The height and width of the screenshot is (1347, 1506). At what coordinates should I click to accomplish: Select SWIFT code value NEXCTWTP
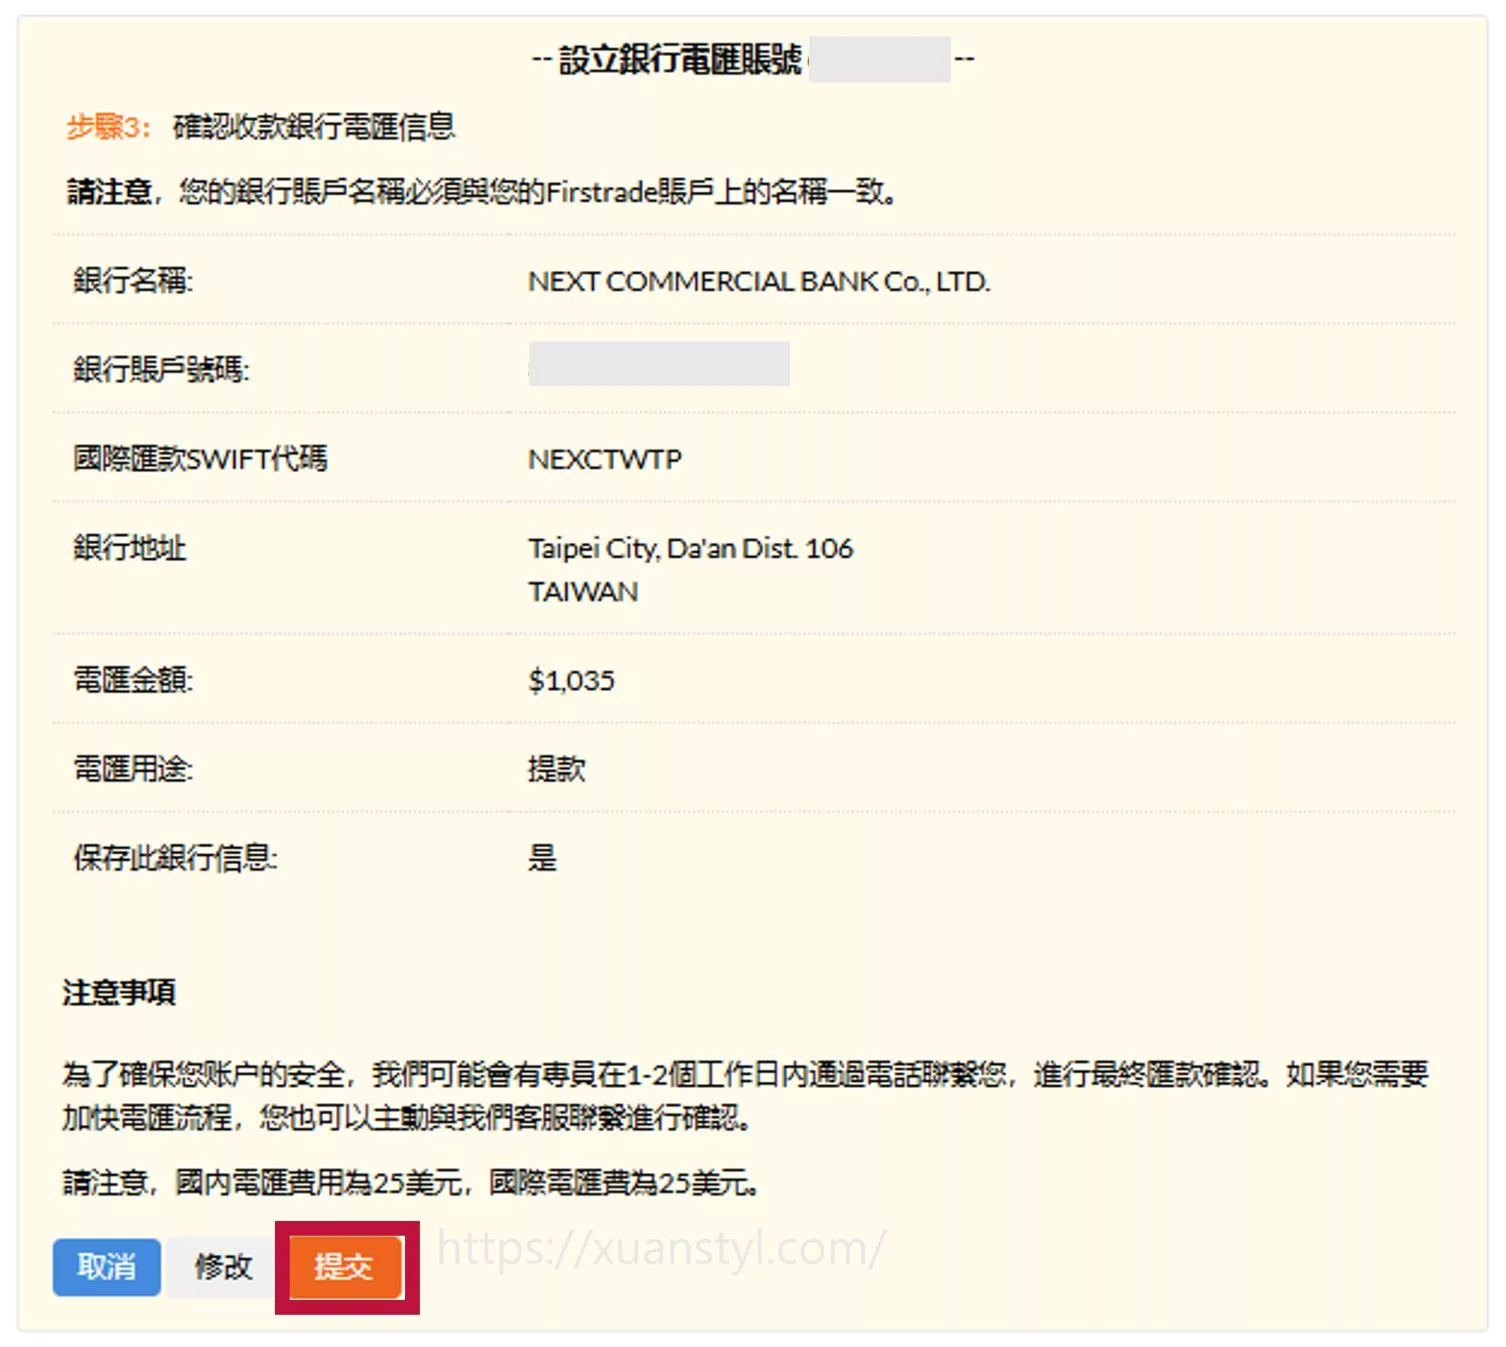click(x=605, y=459)
